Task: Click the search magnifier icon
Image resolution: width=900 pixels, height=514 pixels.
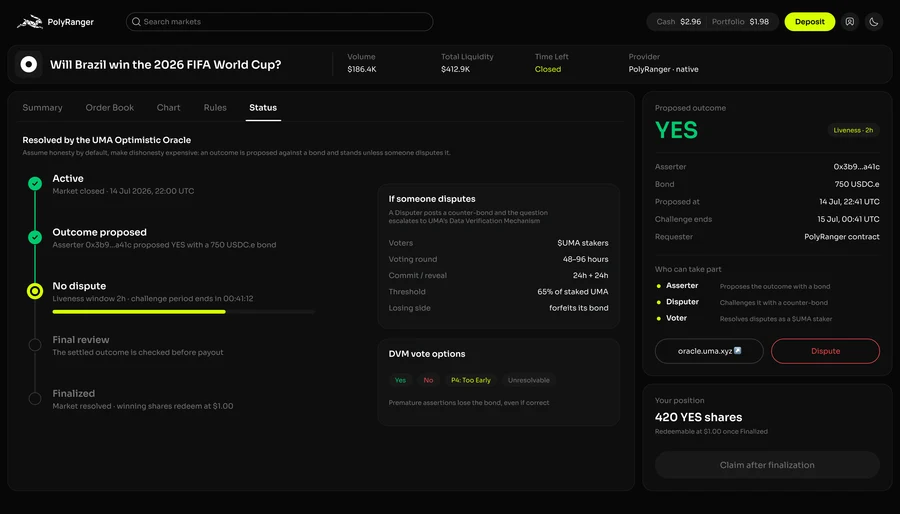Action: 136,22
